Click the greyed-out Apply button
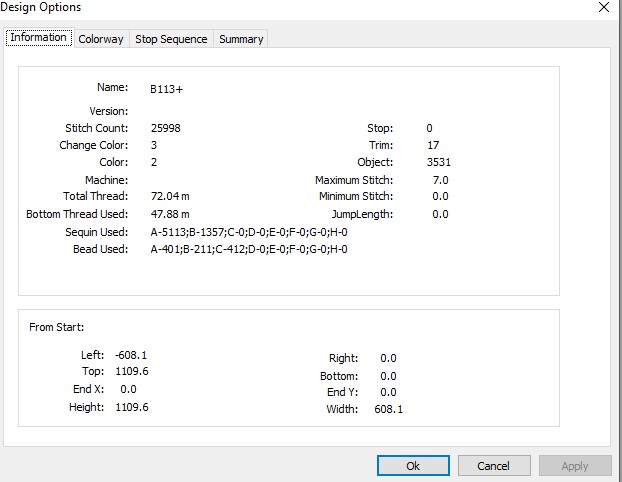 point(575,465)
